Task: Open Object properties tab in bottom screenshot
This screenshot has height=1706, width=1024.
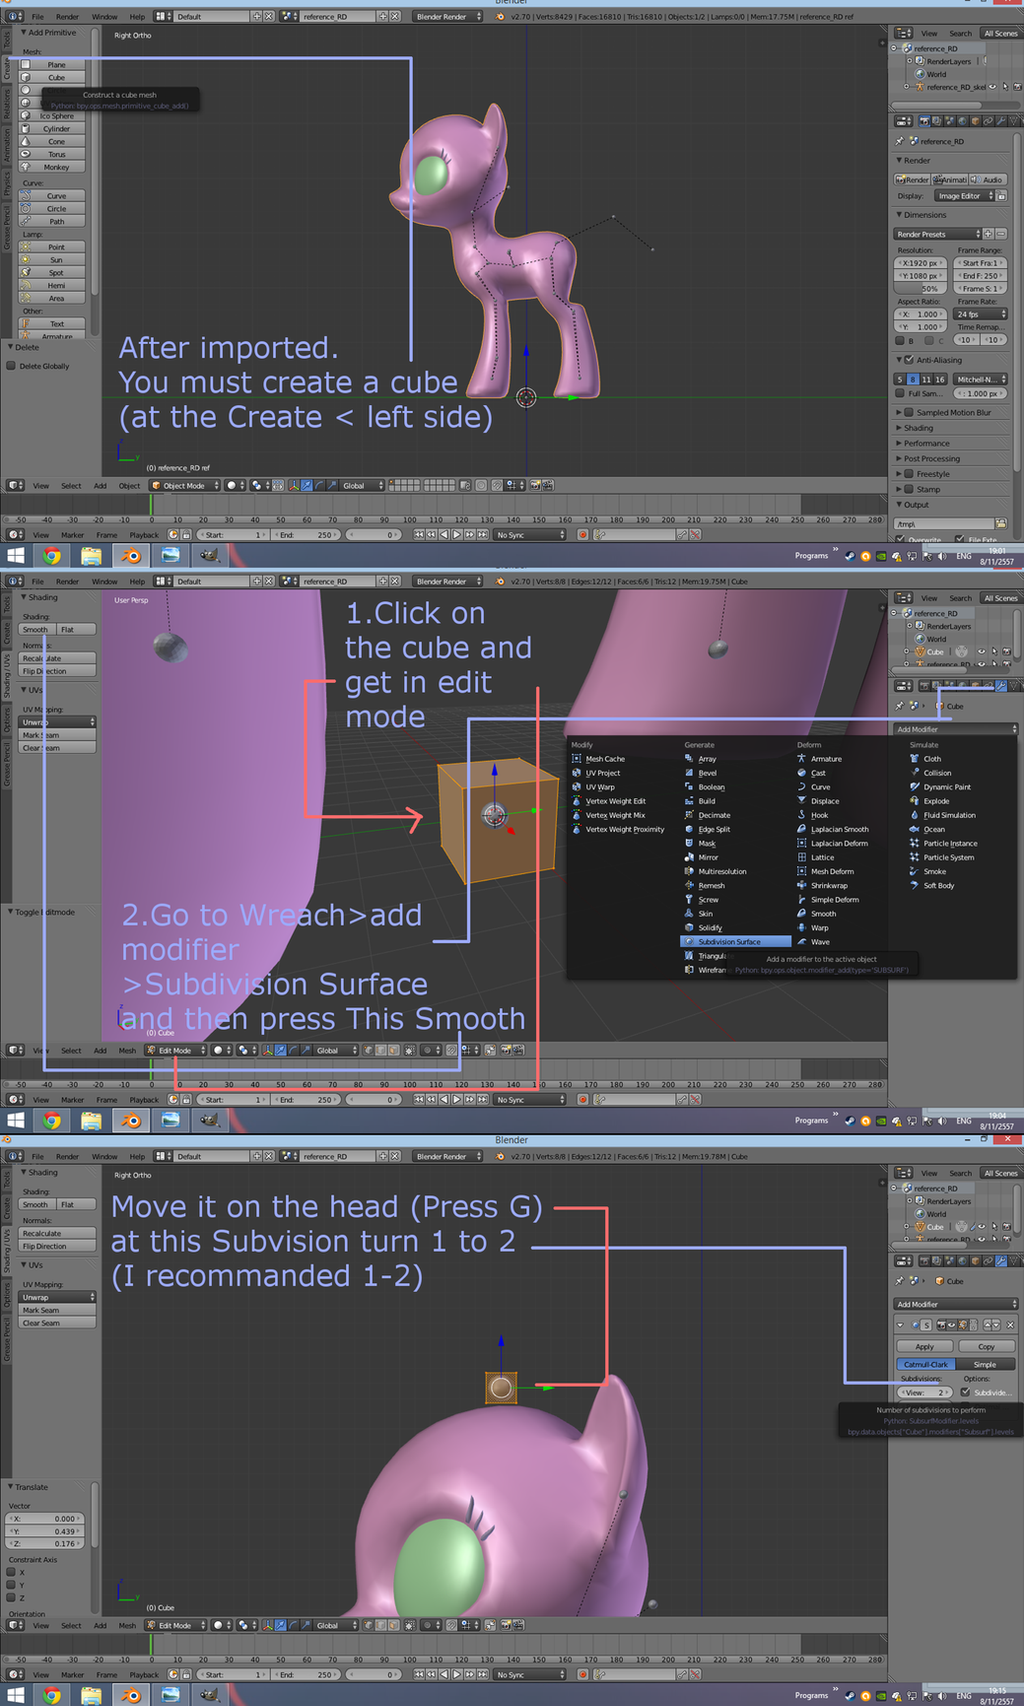Action: pyautogui.click(x=974, y=1261)
